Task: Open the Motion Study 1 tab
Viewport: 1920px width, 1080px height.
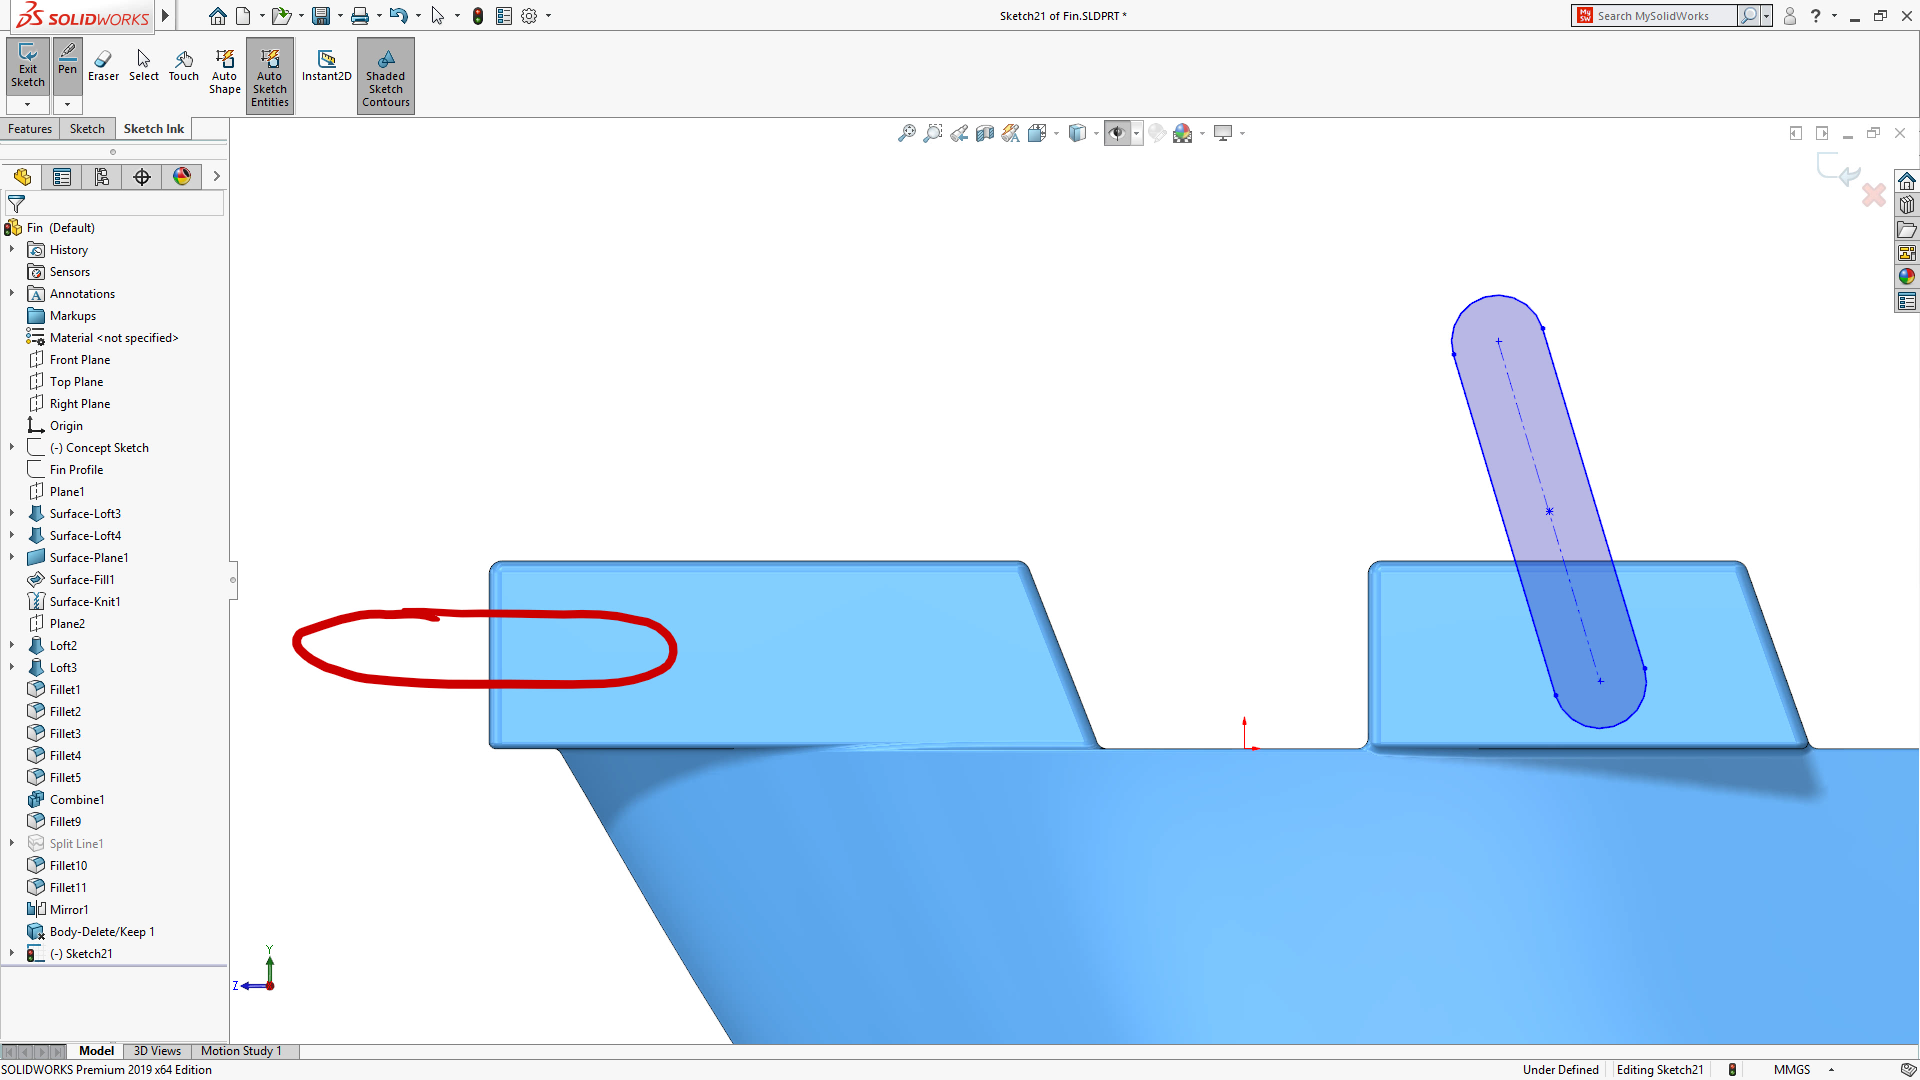Action: 241,1051
